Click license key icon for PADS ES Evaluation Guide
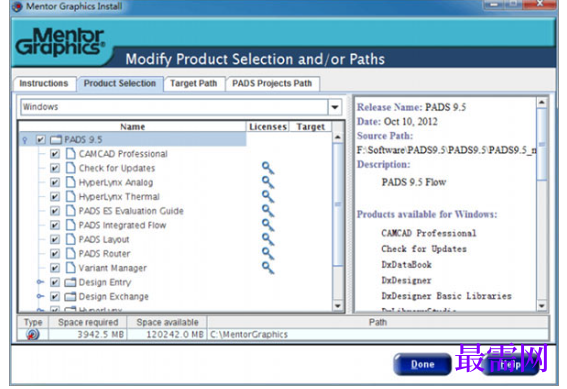The height and width of the screenshot is (389, 567). point(268,211)
